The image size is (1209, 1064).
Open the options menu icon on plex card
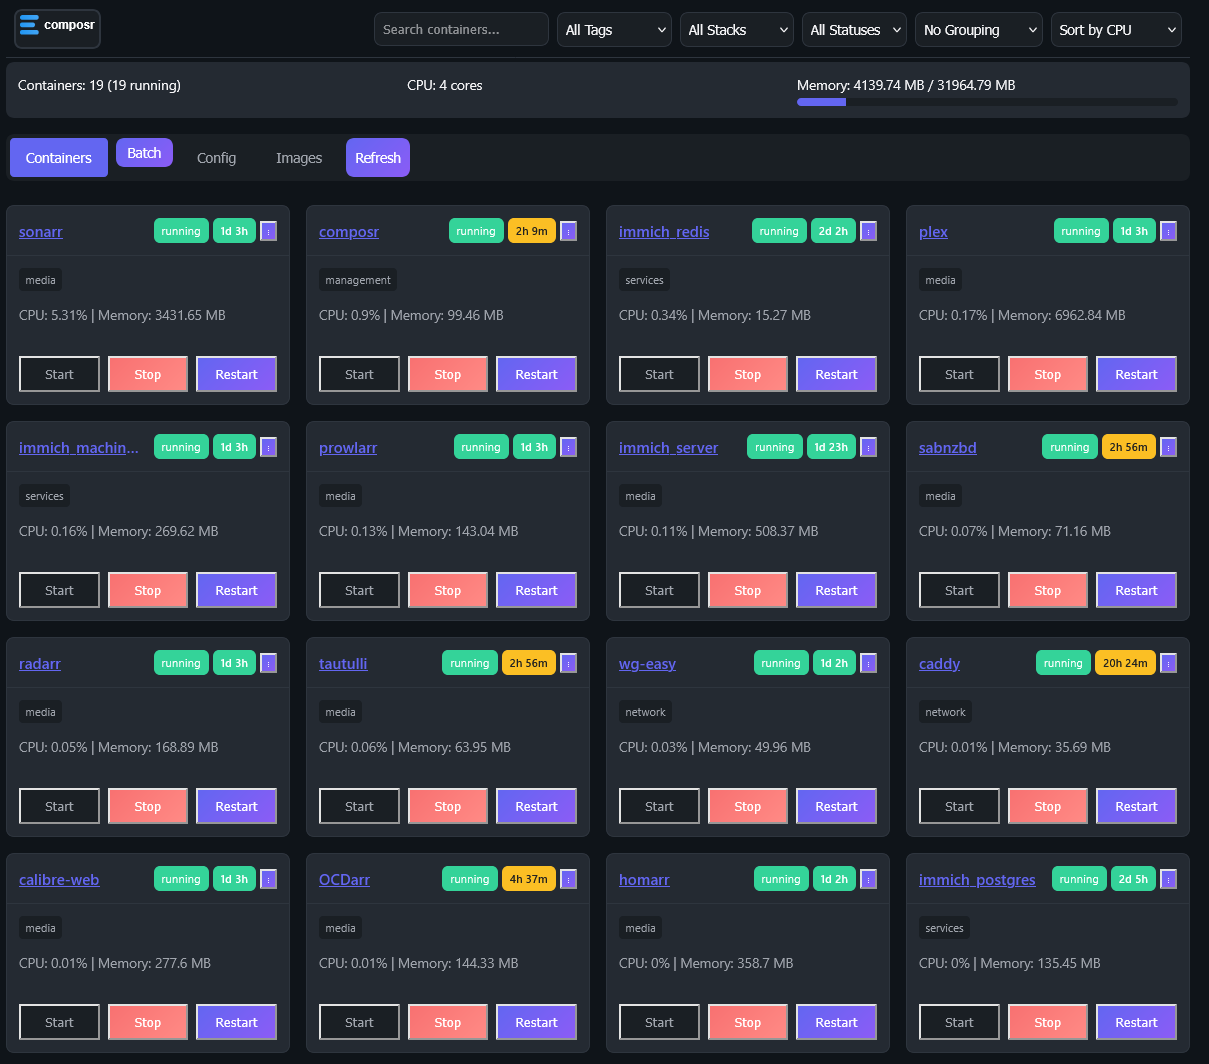pos(1168,231)
